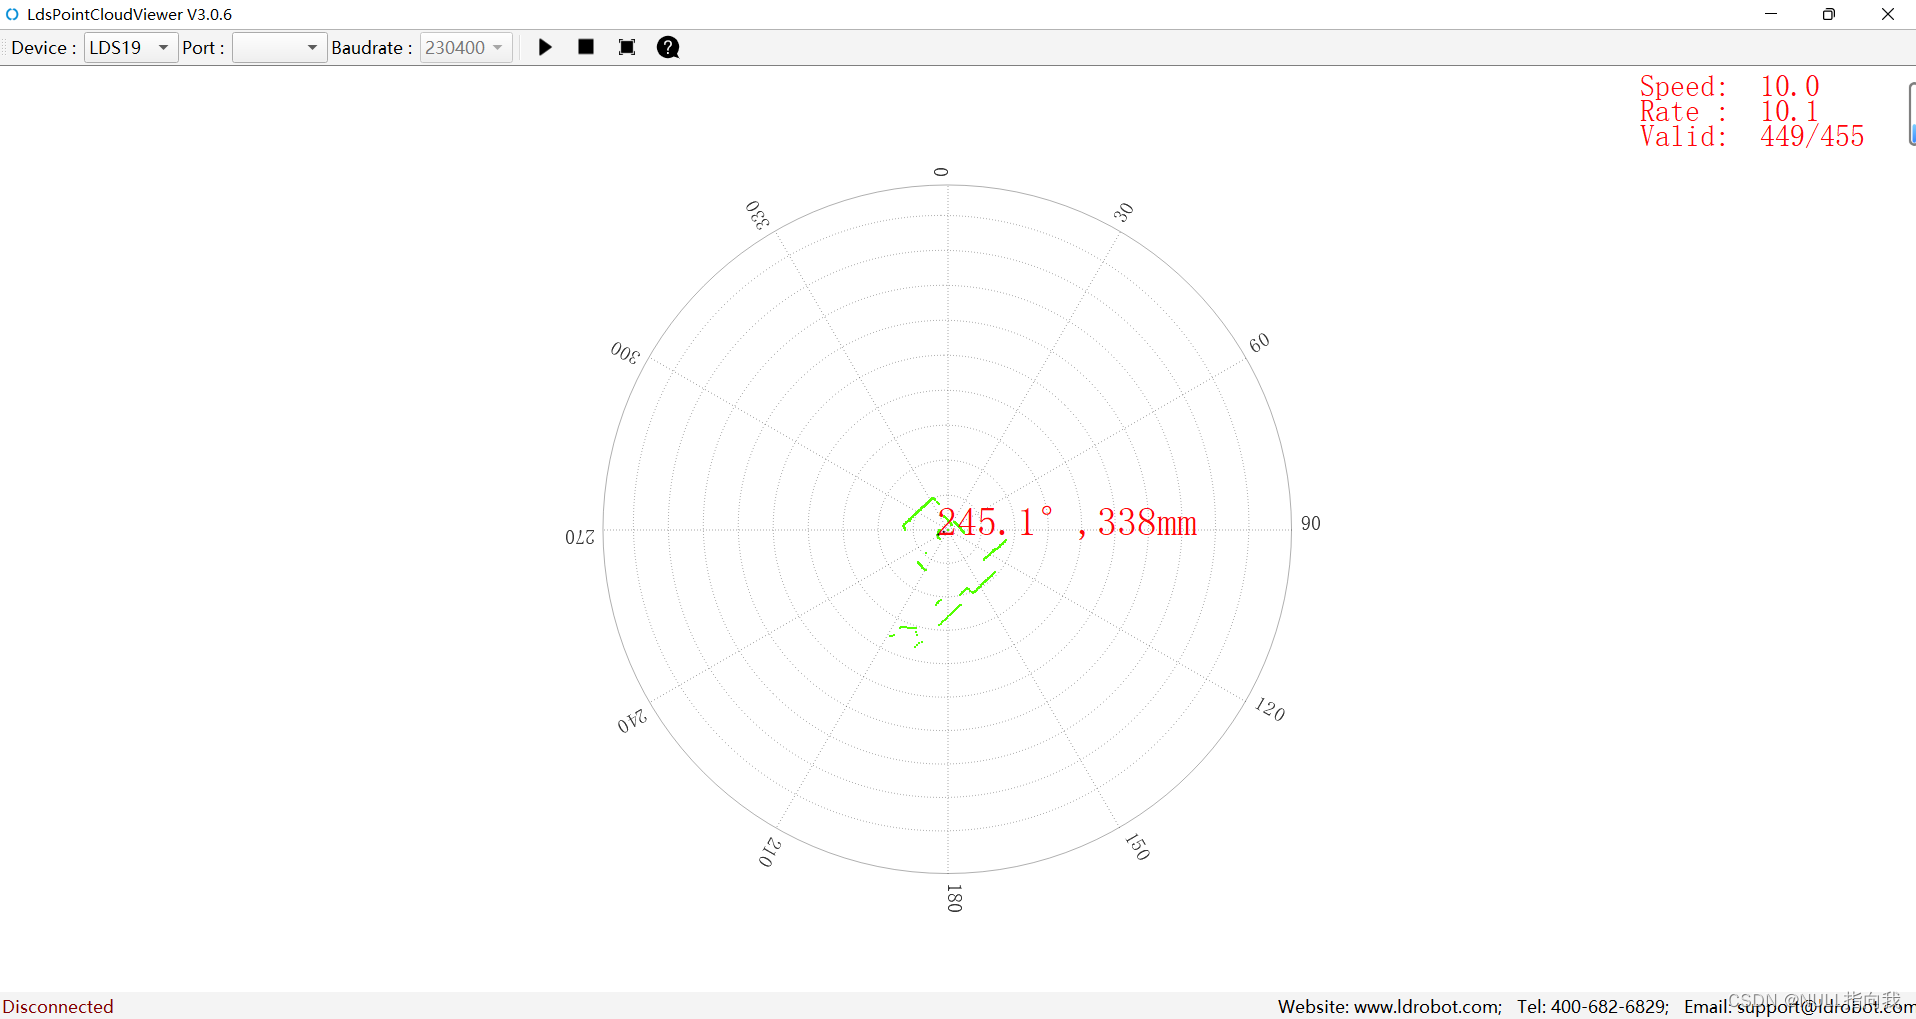Click the 245.1° , 338mm readout
Viewport: 1916px width, 1019px height.
tap(1066, 522)
